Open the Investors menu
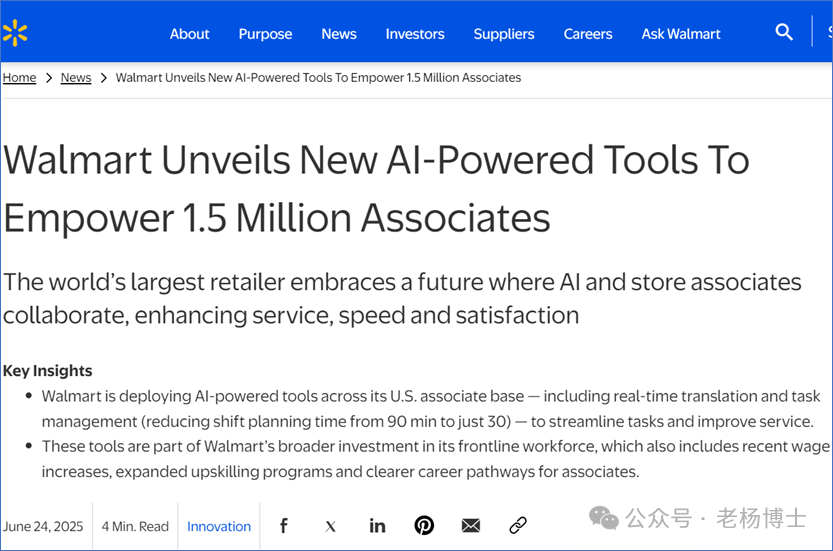 click(415, 34)
